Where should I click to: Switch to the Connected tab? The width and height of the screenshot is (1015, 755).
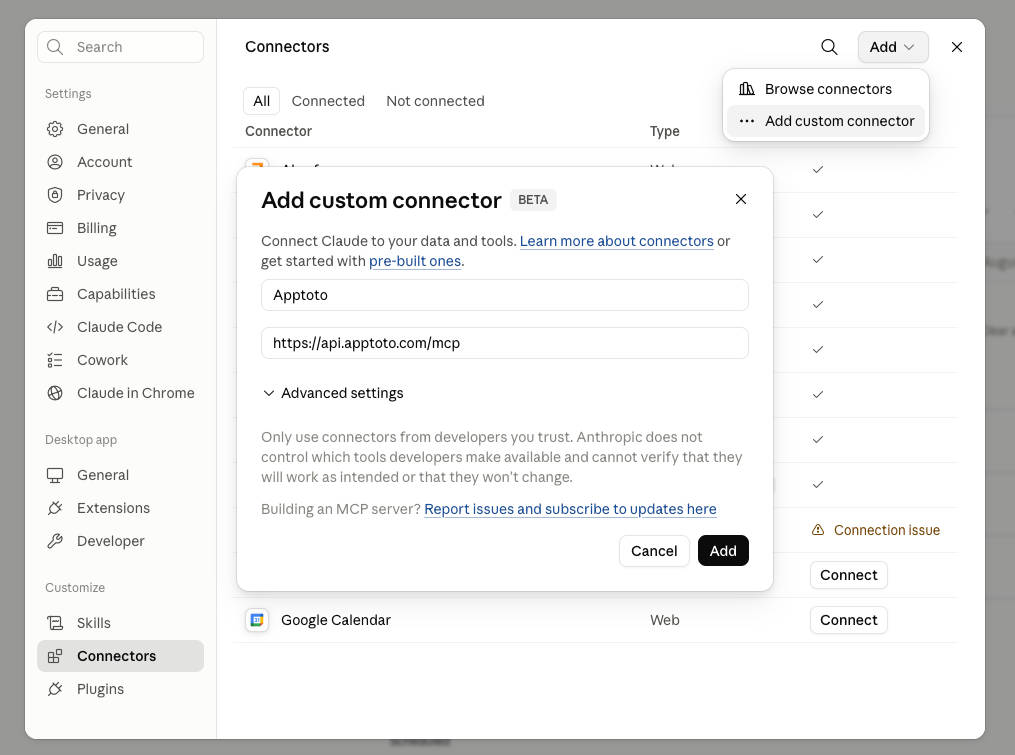click(328, 101)
